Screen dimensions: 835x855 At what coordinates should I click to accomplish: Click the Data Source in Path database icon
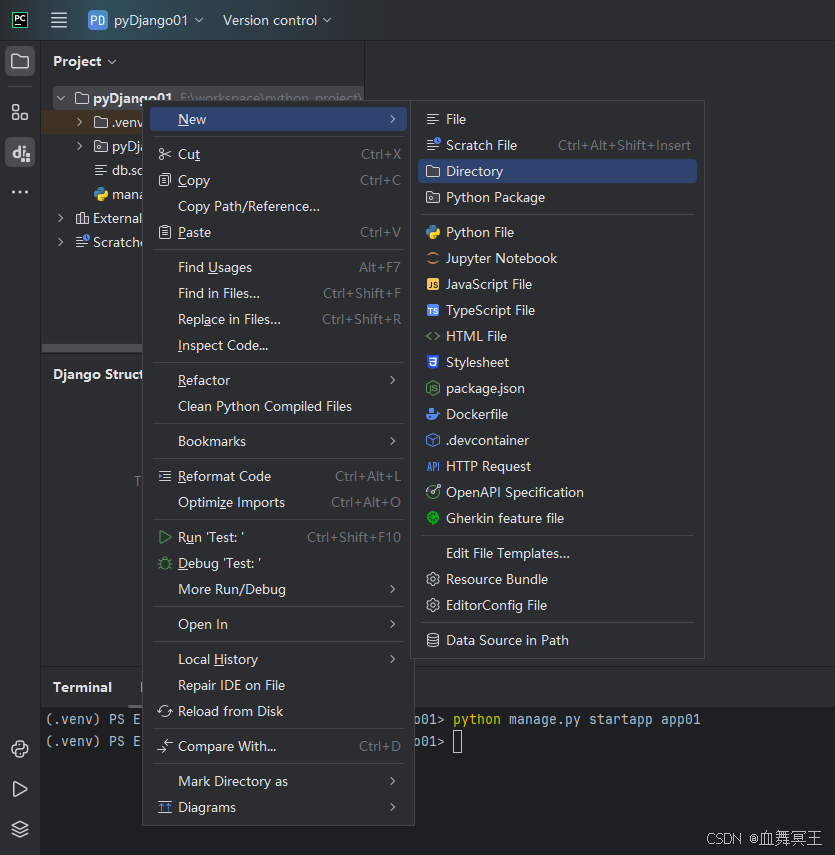coord(433,640)
